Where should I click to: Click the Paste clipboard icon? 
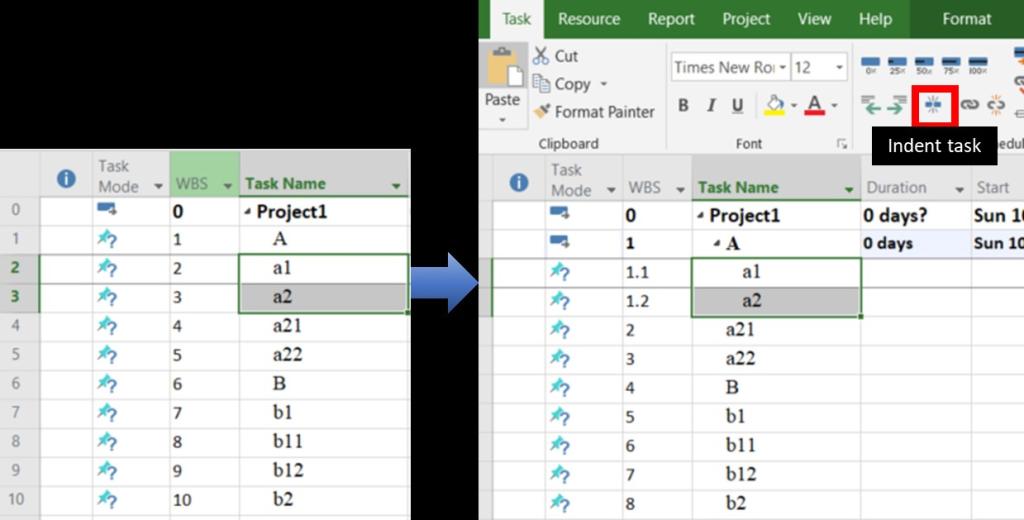click(x=502, y=68)
